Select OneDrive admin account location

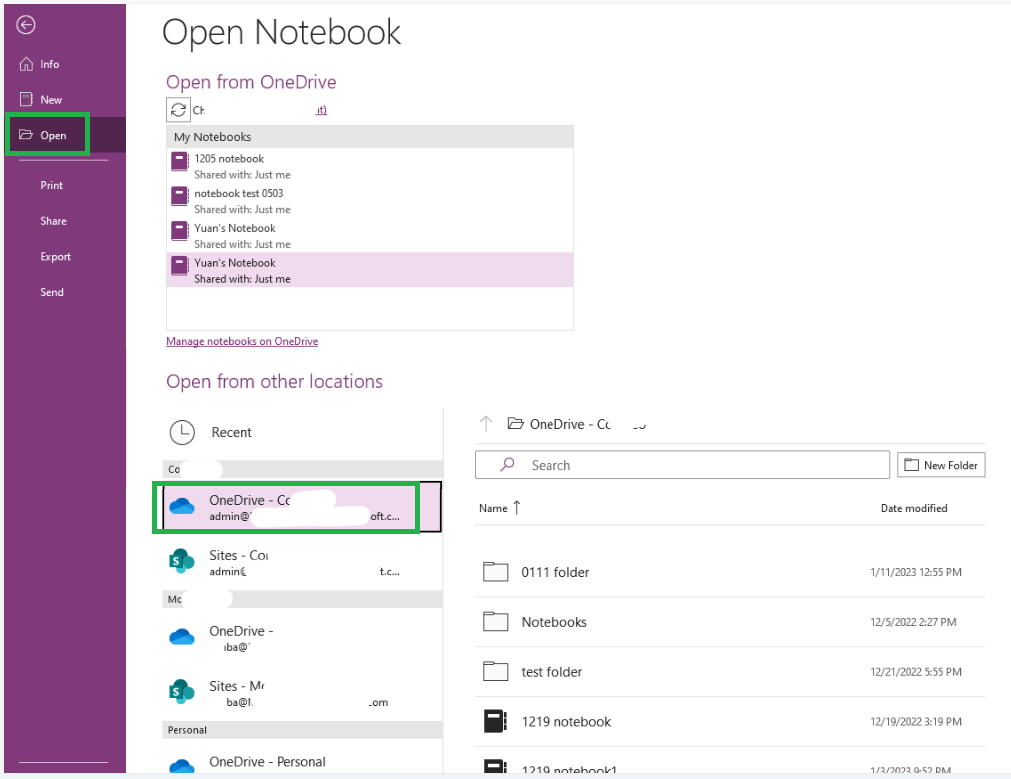coord(302,507)
